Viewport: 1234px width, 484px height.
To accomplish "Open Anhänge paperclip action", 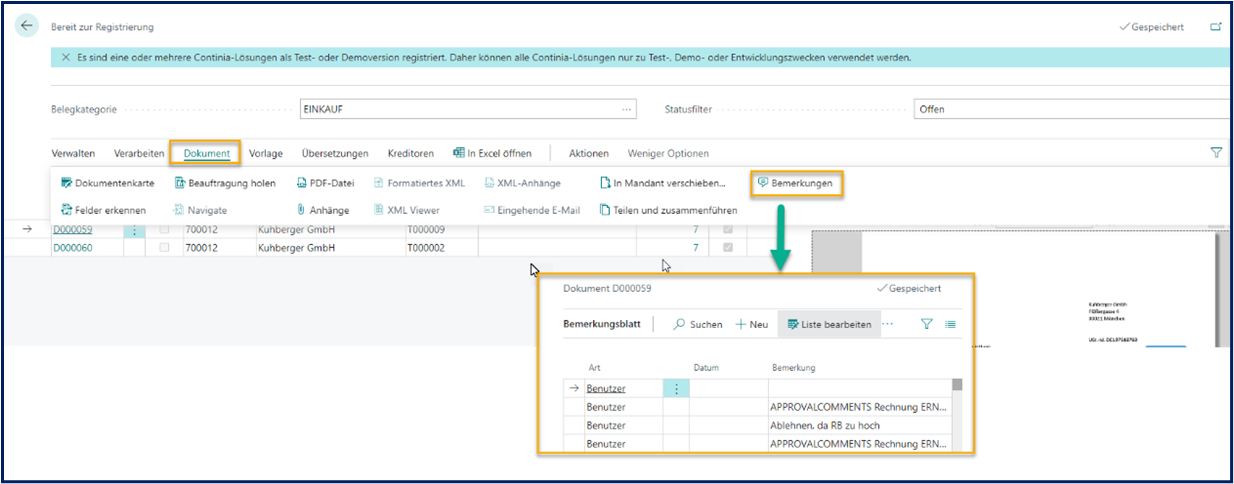I will [322, 210].
